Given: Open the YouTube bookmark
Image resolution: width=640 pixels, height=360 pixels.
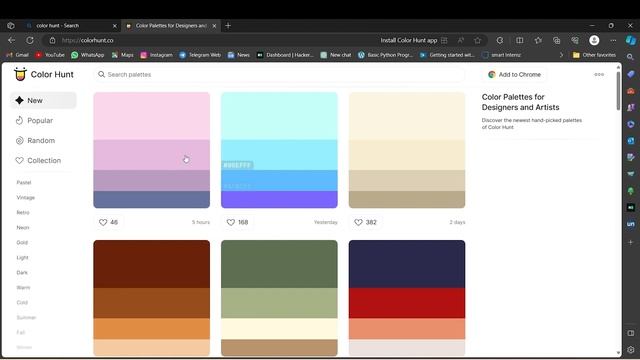Looking at the screenshot, I should tap(50, 55).
